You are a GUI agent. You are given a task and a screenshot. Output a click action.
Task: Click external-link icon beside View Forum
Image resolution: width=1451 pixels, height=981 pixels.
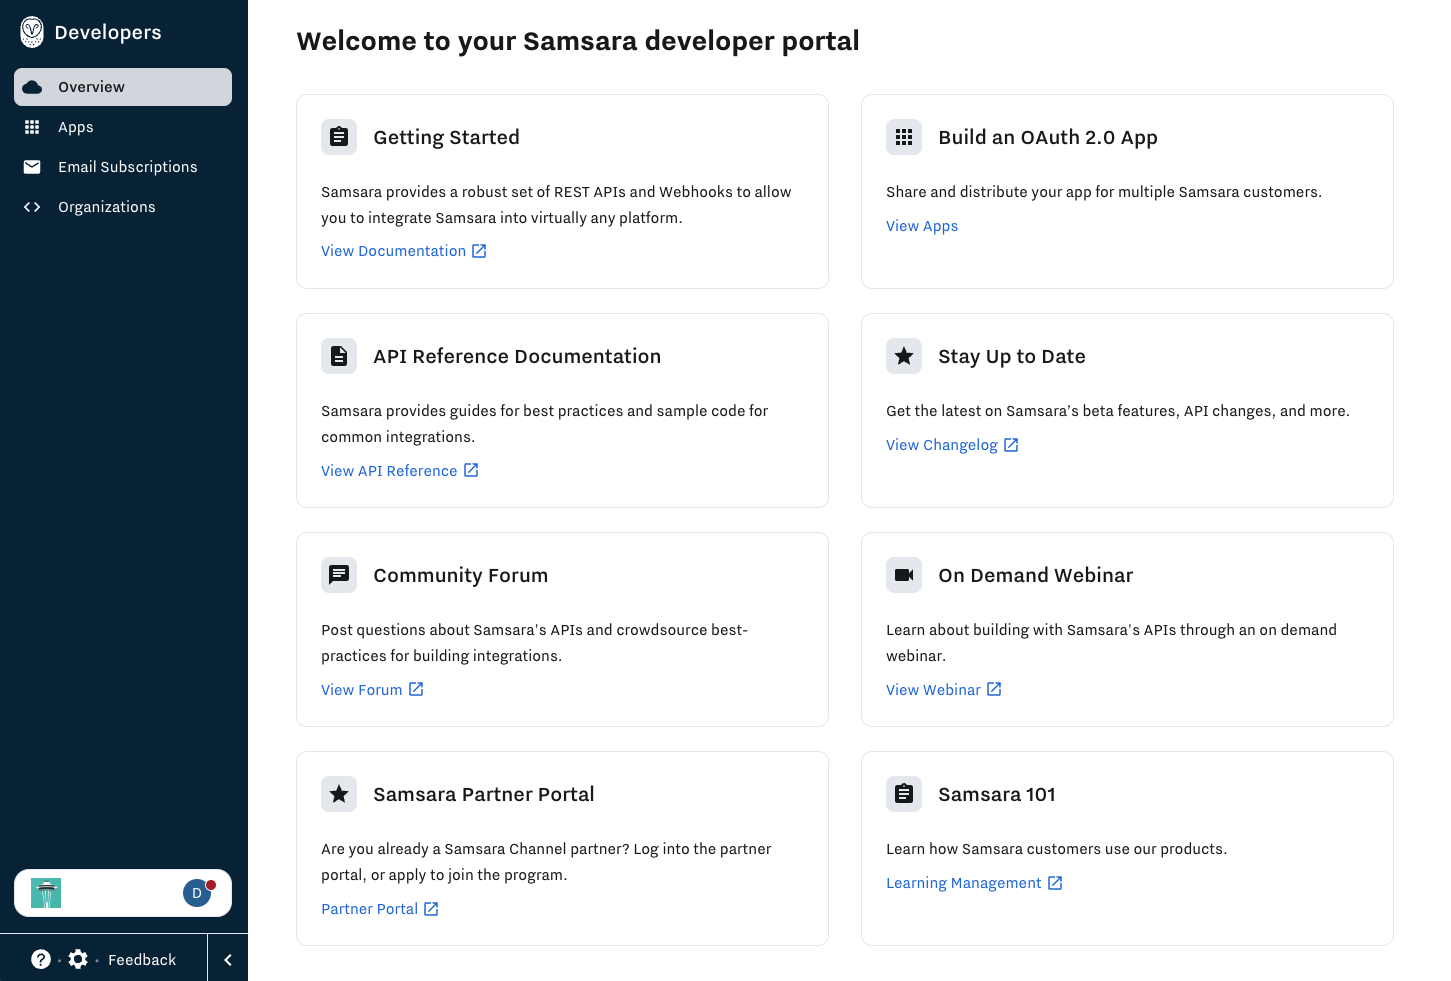(x=416, y=689)
